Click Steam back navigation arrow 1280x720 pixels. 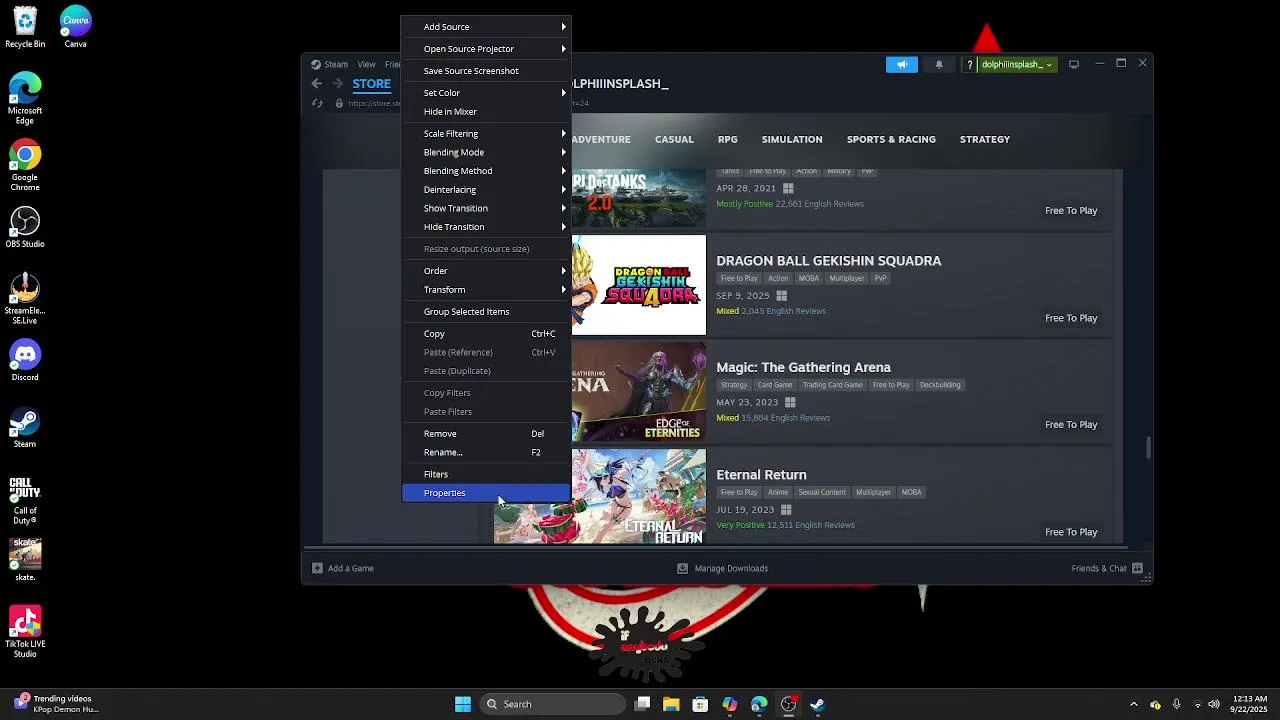coord(317,84)
